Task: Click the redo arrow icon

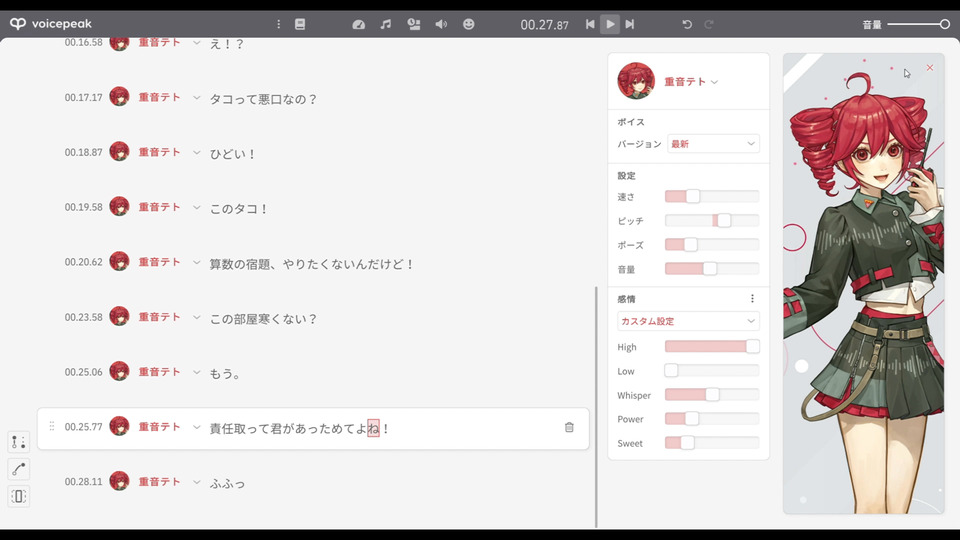Action: [x=709, y=24]
